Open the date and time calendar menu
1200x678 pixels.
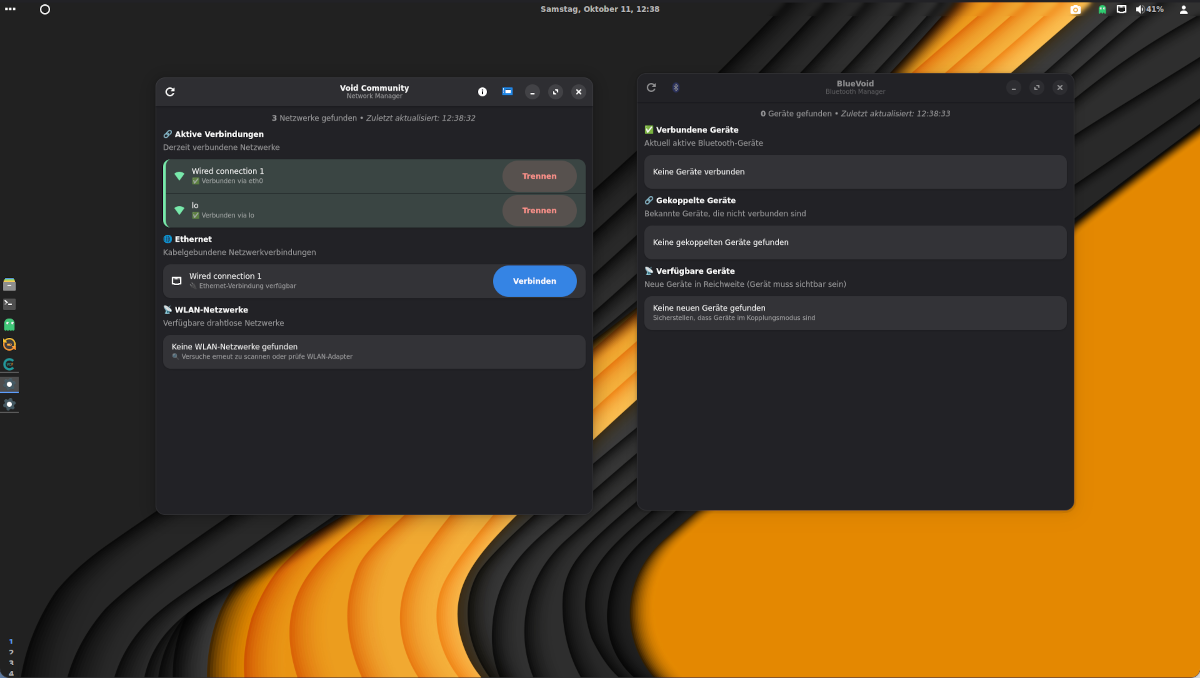point(600,9)
